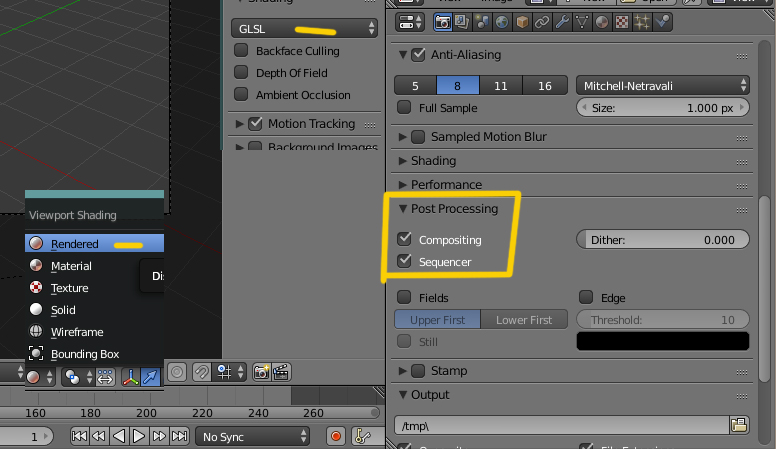Enable the Depth Of Field checkbox
This screenshot has height=449, width=776.
241,72
